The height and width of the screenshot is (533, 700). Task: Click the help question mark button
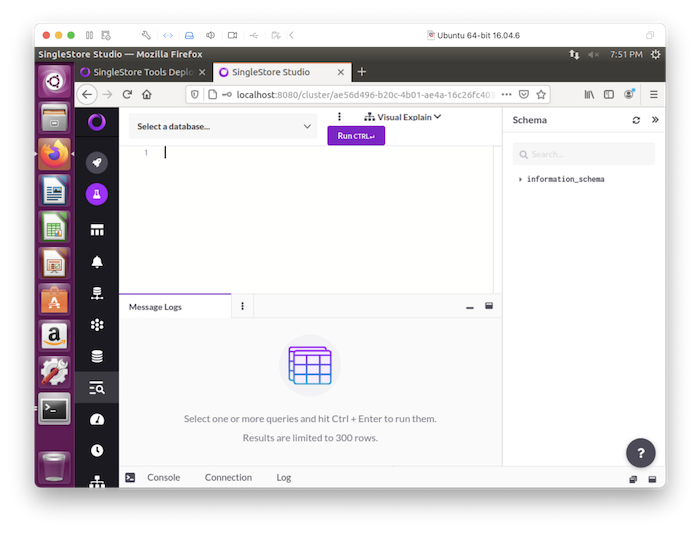641,453
